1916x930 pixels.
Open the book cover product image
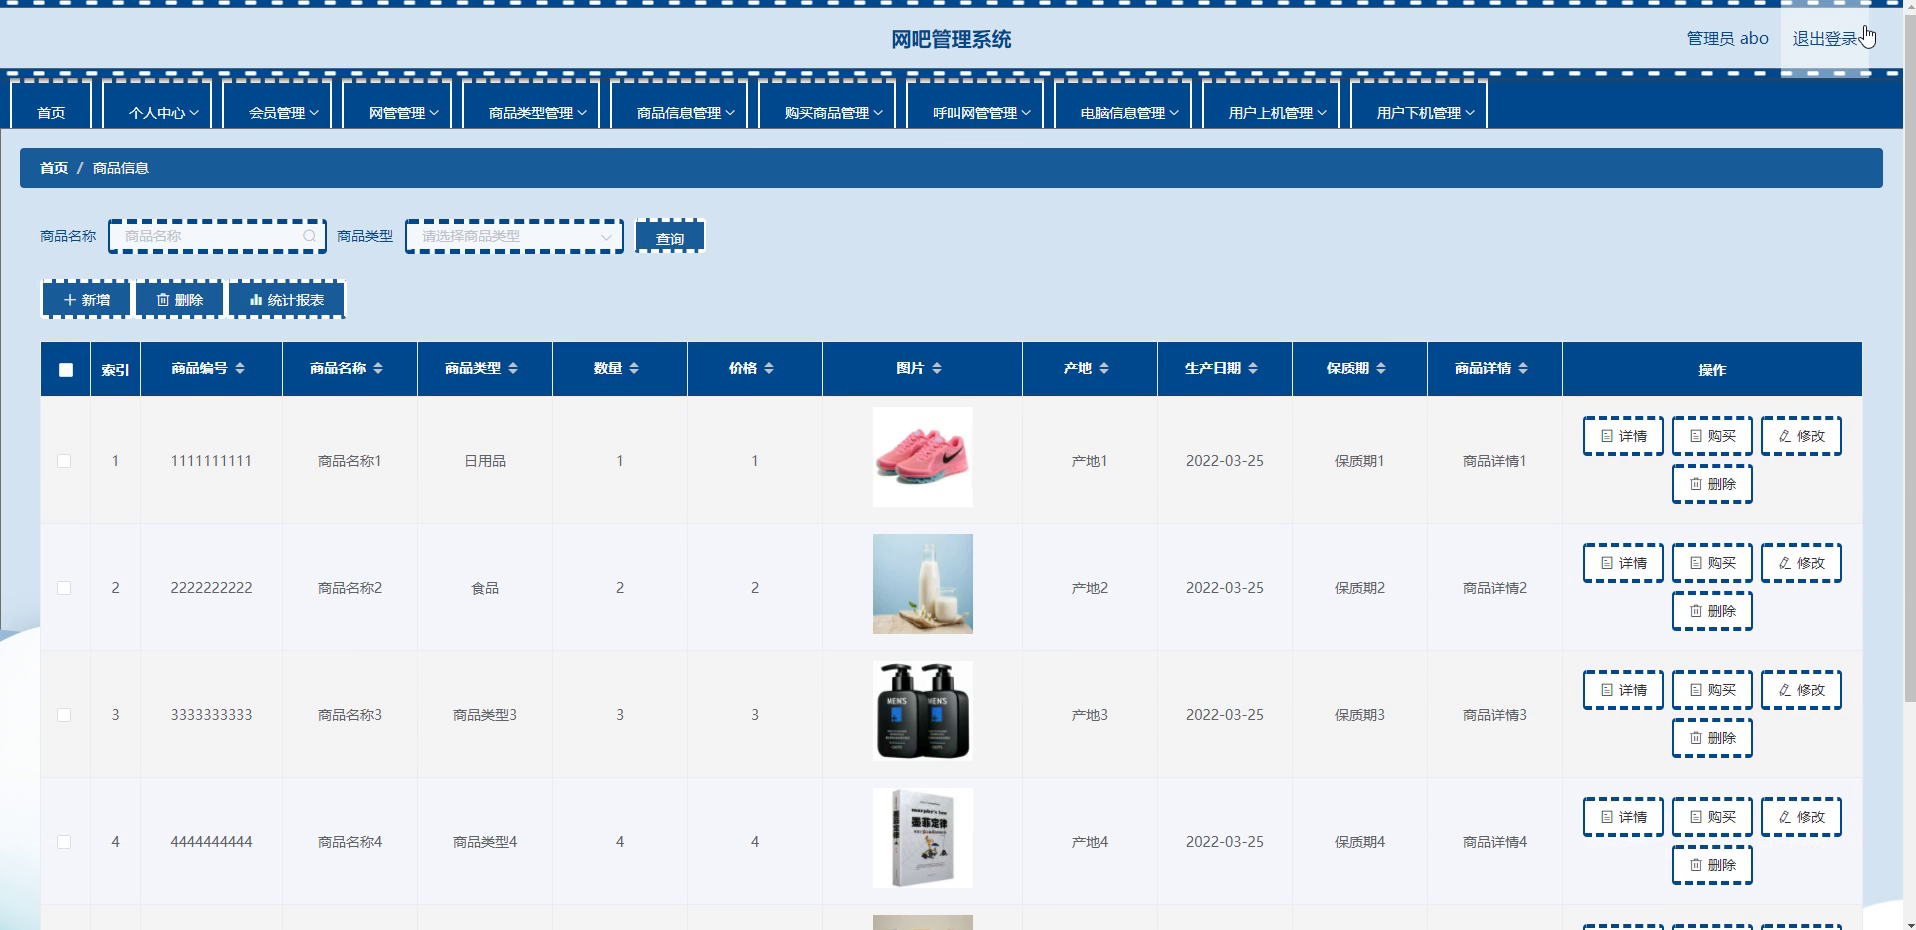point(922,838)
